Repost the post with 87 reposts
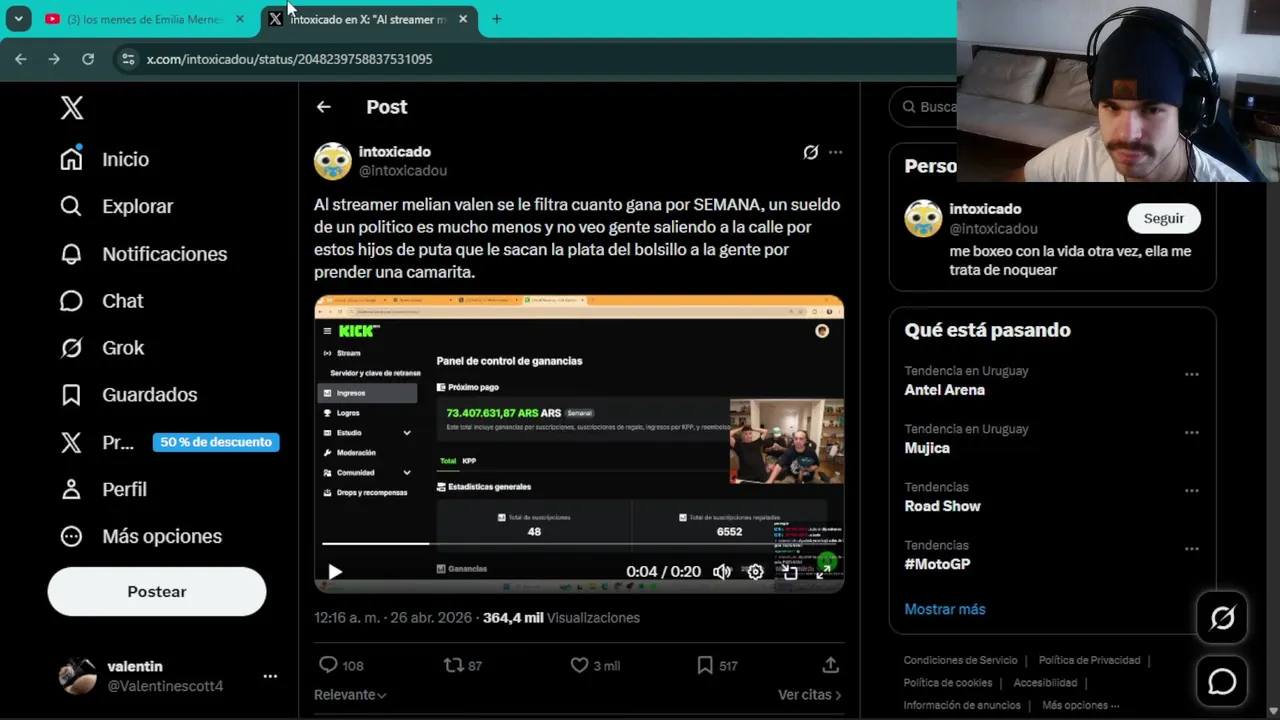 463,665
